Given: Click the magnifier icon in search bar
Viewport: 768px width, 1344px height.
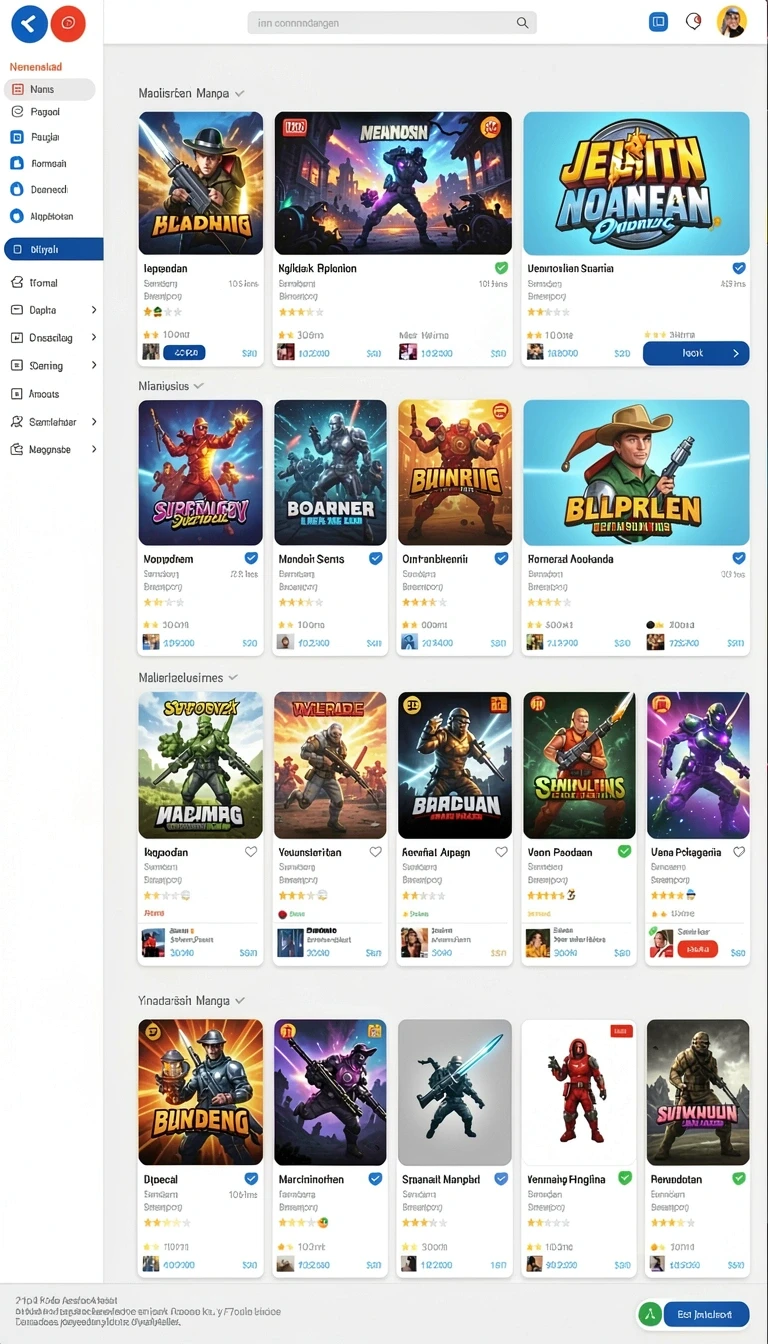Looking at the screenshot, I should [x=522, y=23].
